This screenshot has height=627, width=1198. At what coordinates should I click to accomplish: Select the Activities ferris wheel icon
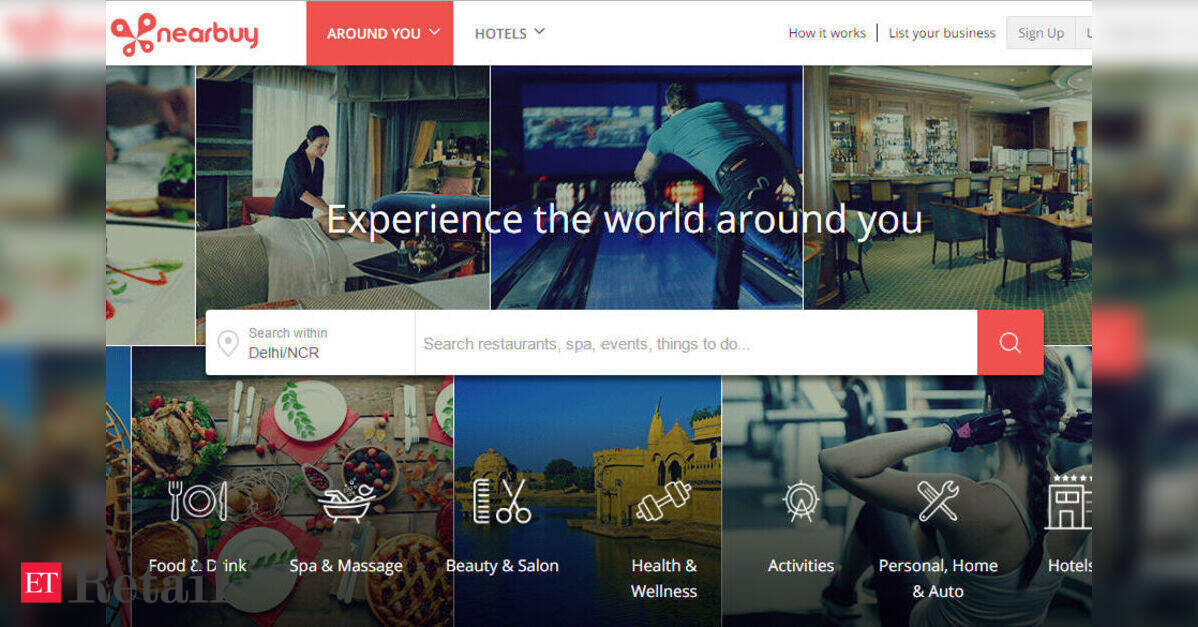pos(801,501)
